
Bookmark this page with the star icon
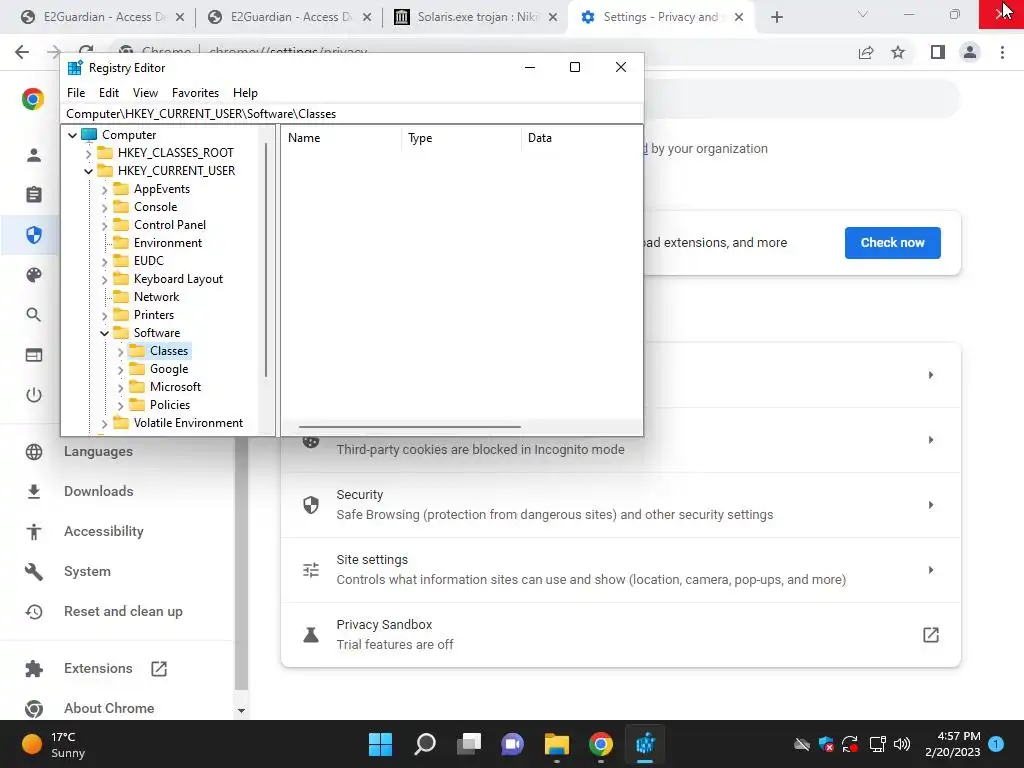click(x=898, y=52)
